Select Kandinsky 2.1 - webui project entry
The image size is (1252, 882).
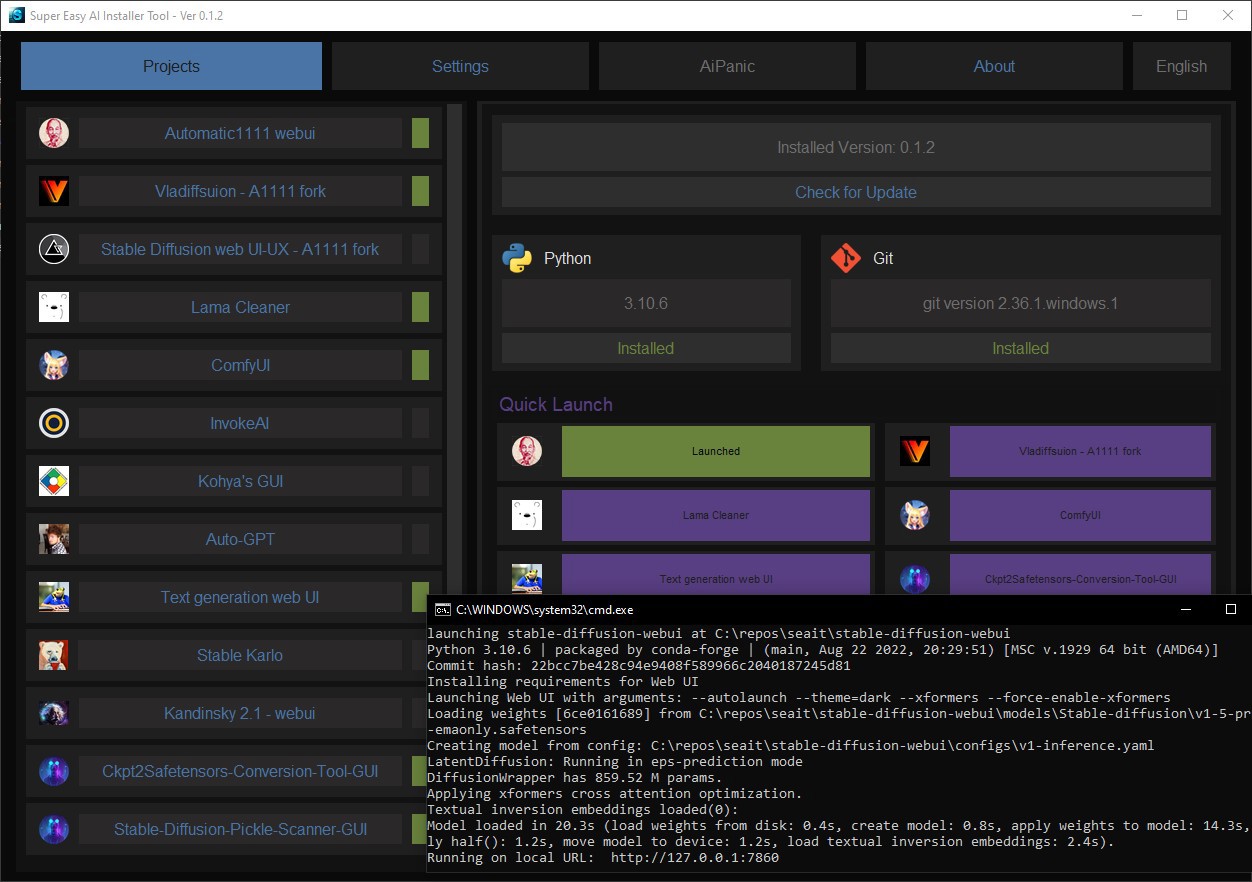click(240, 713)
